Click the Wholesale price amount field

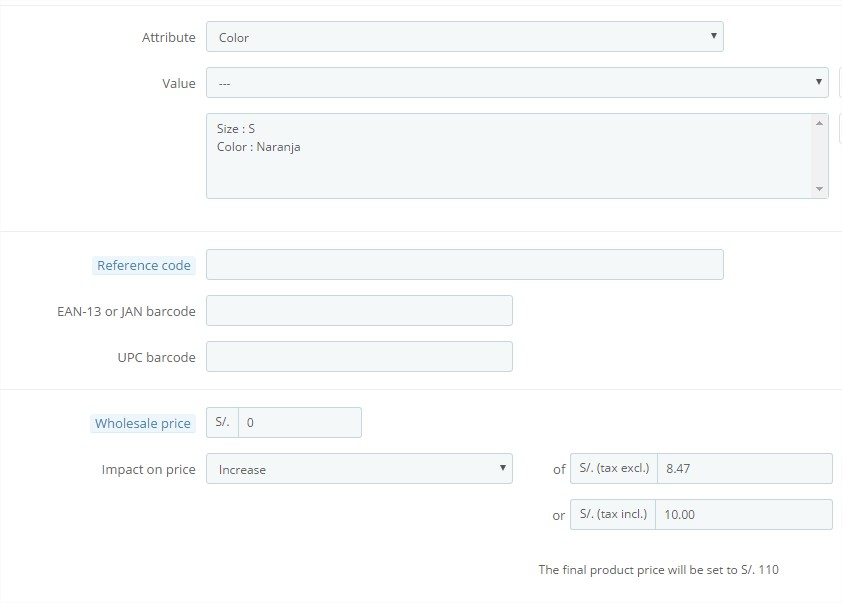300,423
